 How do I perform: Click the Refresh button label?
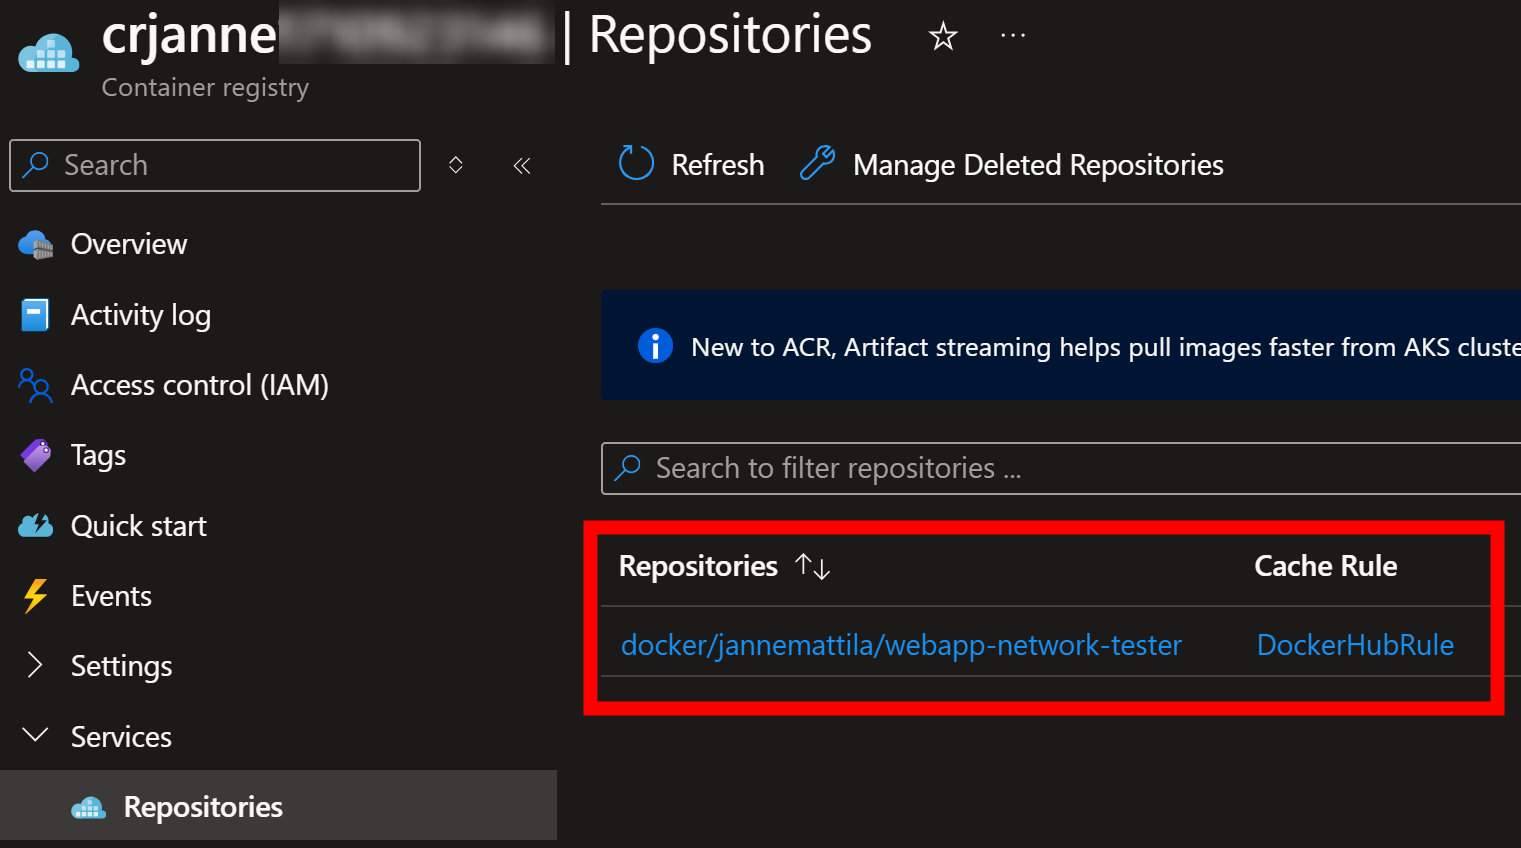click(x=718, y=164)
